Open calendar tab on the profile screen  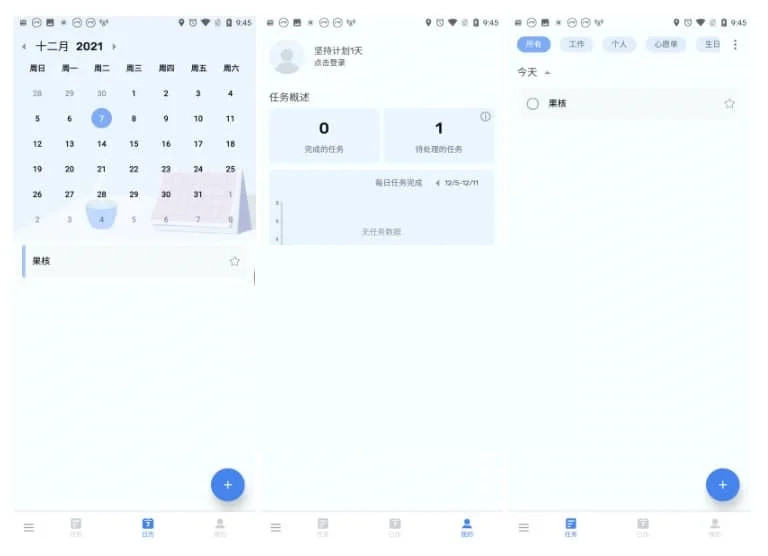click(395, 526)
